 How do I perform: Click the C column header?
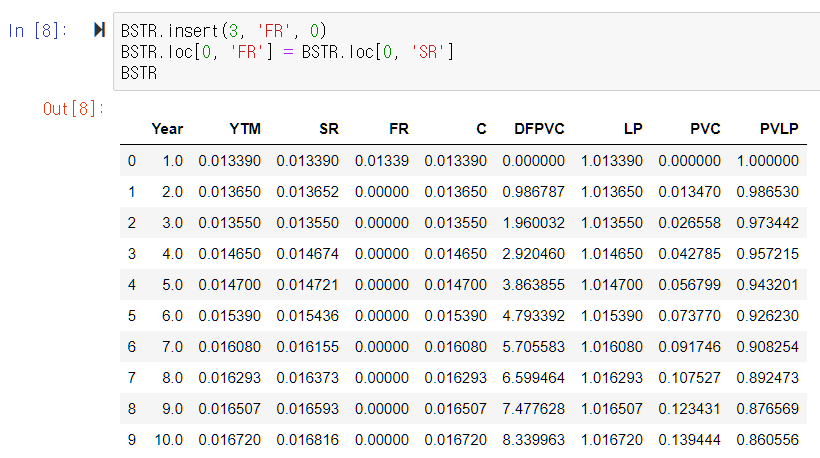coord(482,129)
